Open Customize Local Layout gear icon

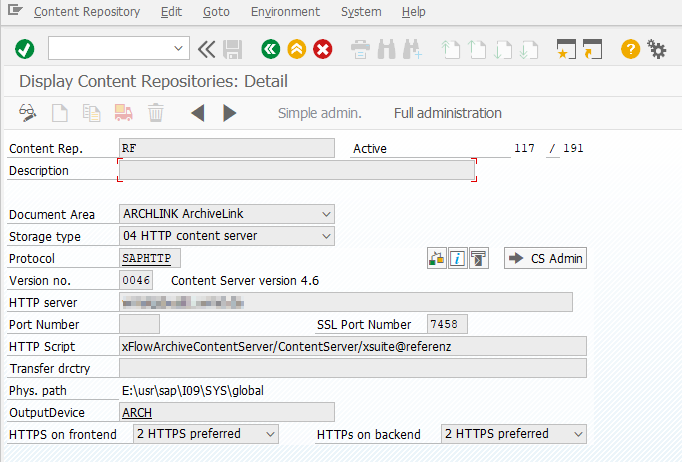coord(657,48)
